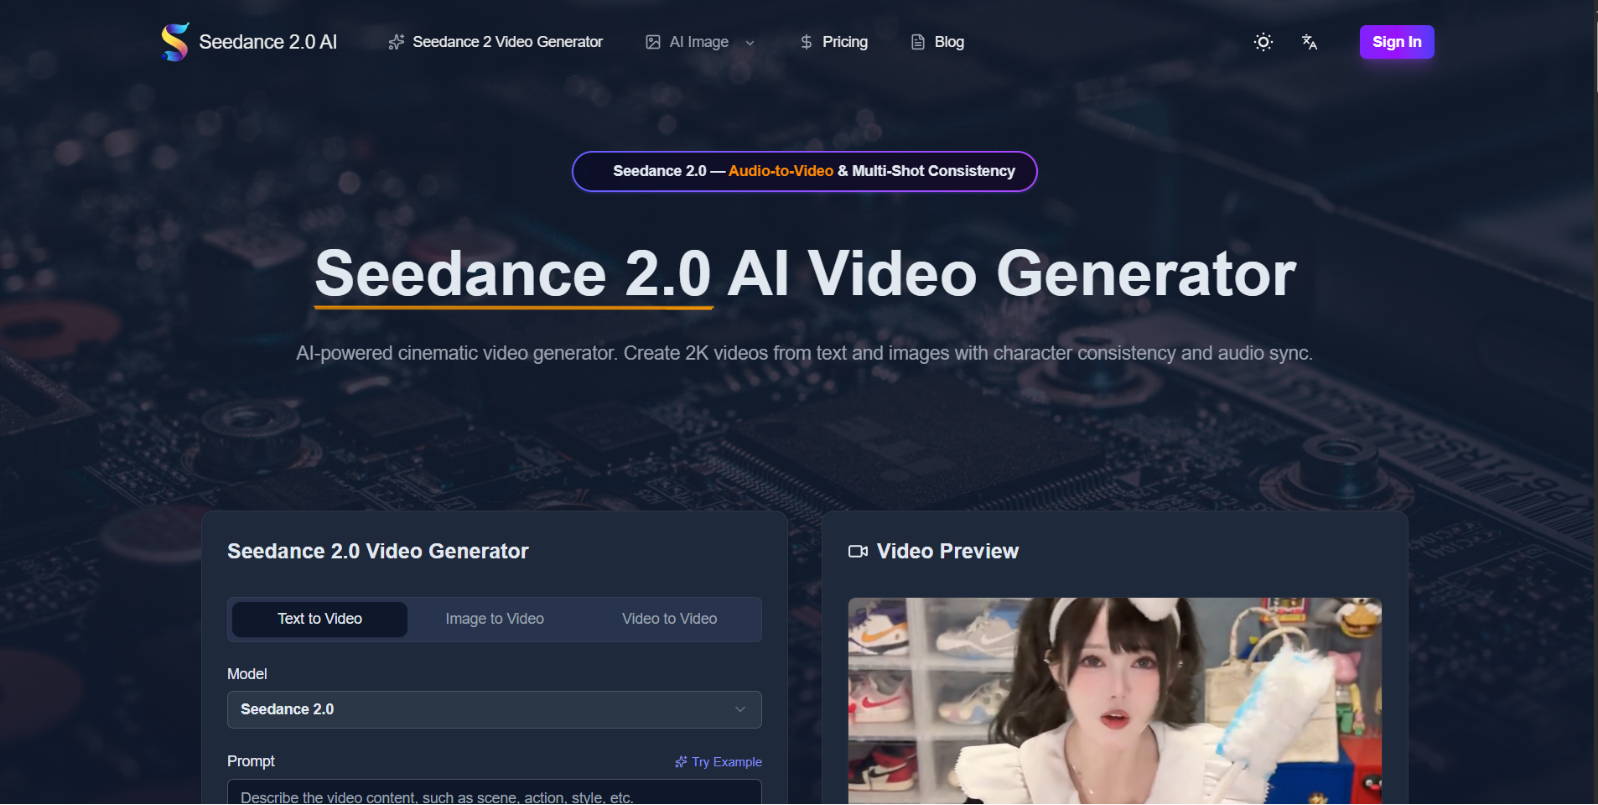The height and width of the screenshot is (805, 1598).
Task: Click the Video Preview heading text
Action: pyautogui.click(x=948, y=552)
